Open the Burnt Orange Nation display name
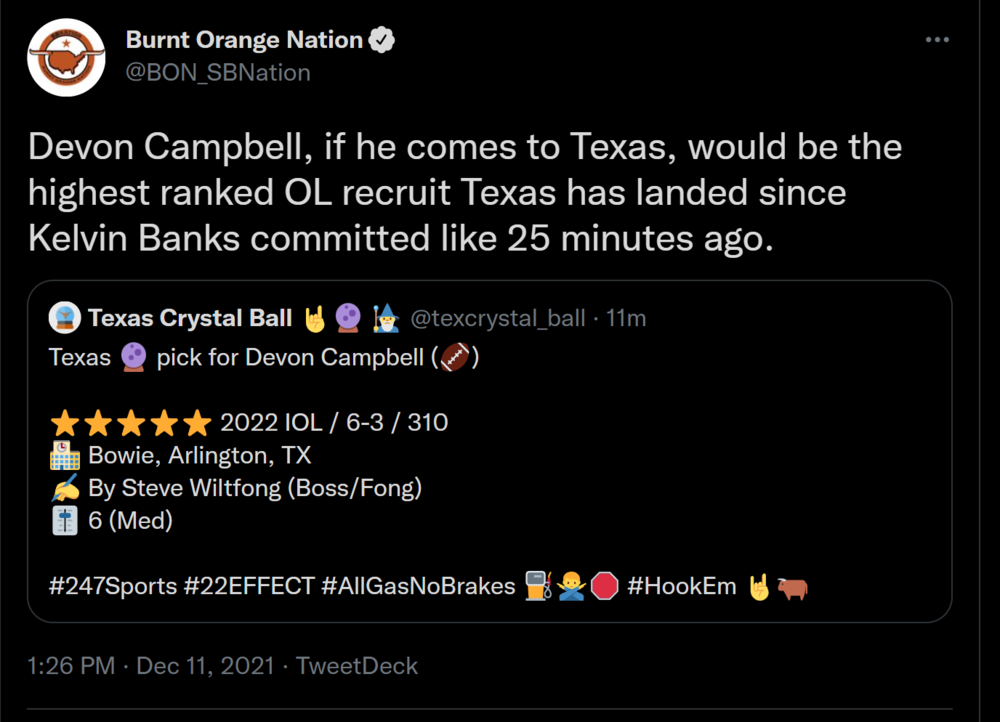Screen dimensions: 1000x722 click(244, 41)
